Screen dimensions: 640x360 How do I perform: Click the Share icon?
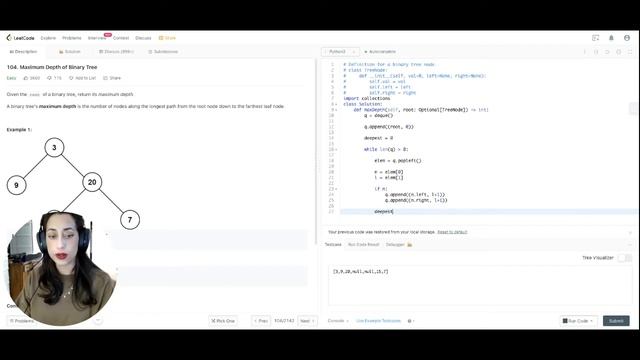pyautogui.click(x=105, y=78)
